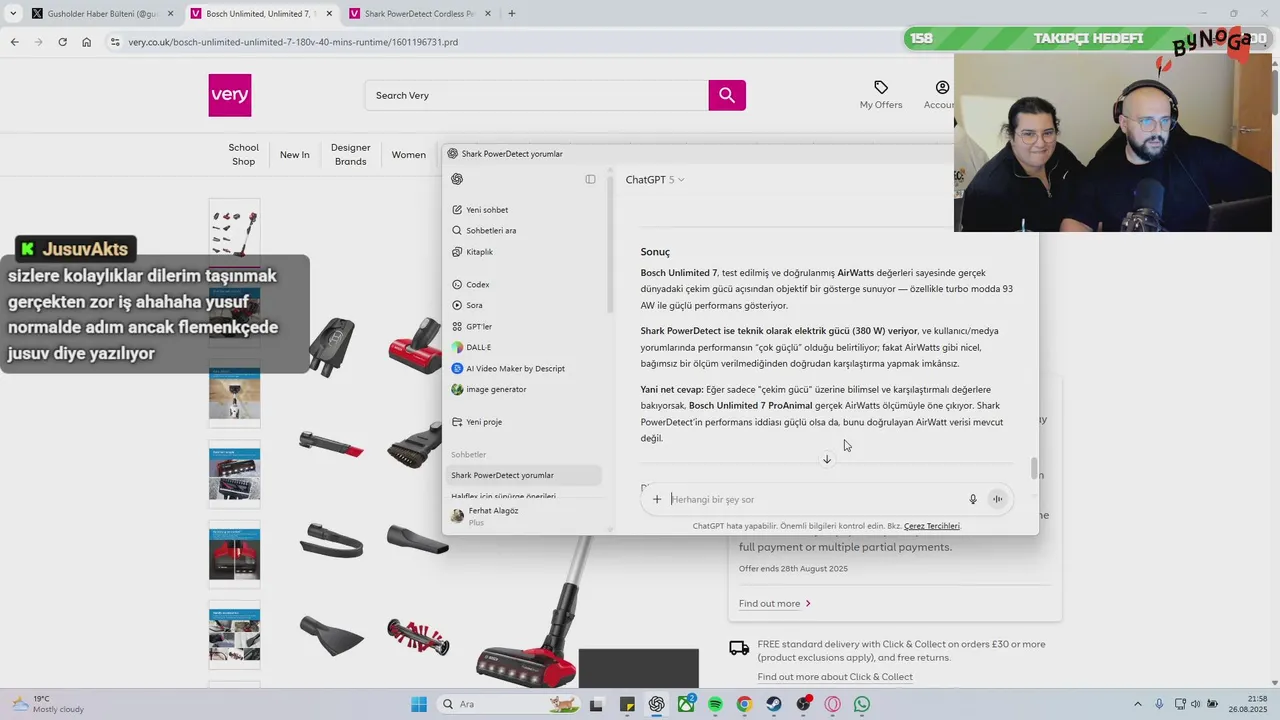The height and width of the screenshot is (720, 1280).
Task: Open OBS Studio from the taskbar
Action: (803, 704)
